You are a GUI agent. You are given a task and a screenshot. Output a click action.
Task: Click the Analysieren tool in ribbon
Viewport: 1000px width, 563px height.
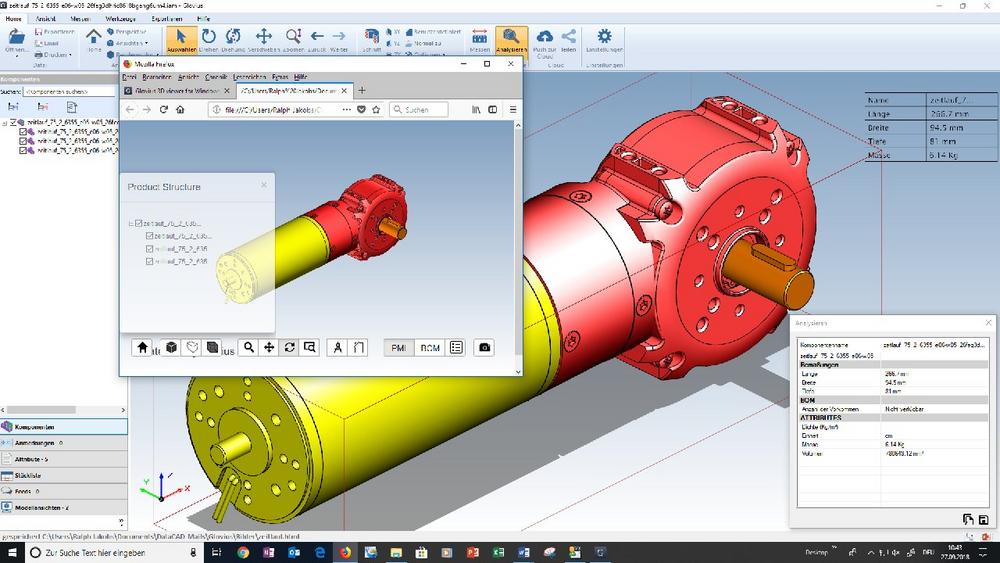(511, 40)
